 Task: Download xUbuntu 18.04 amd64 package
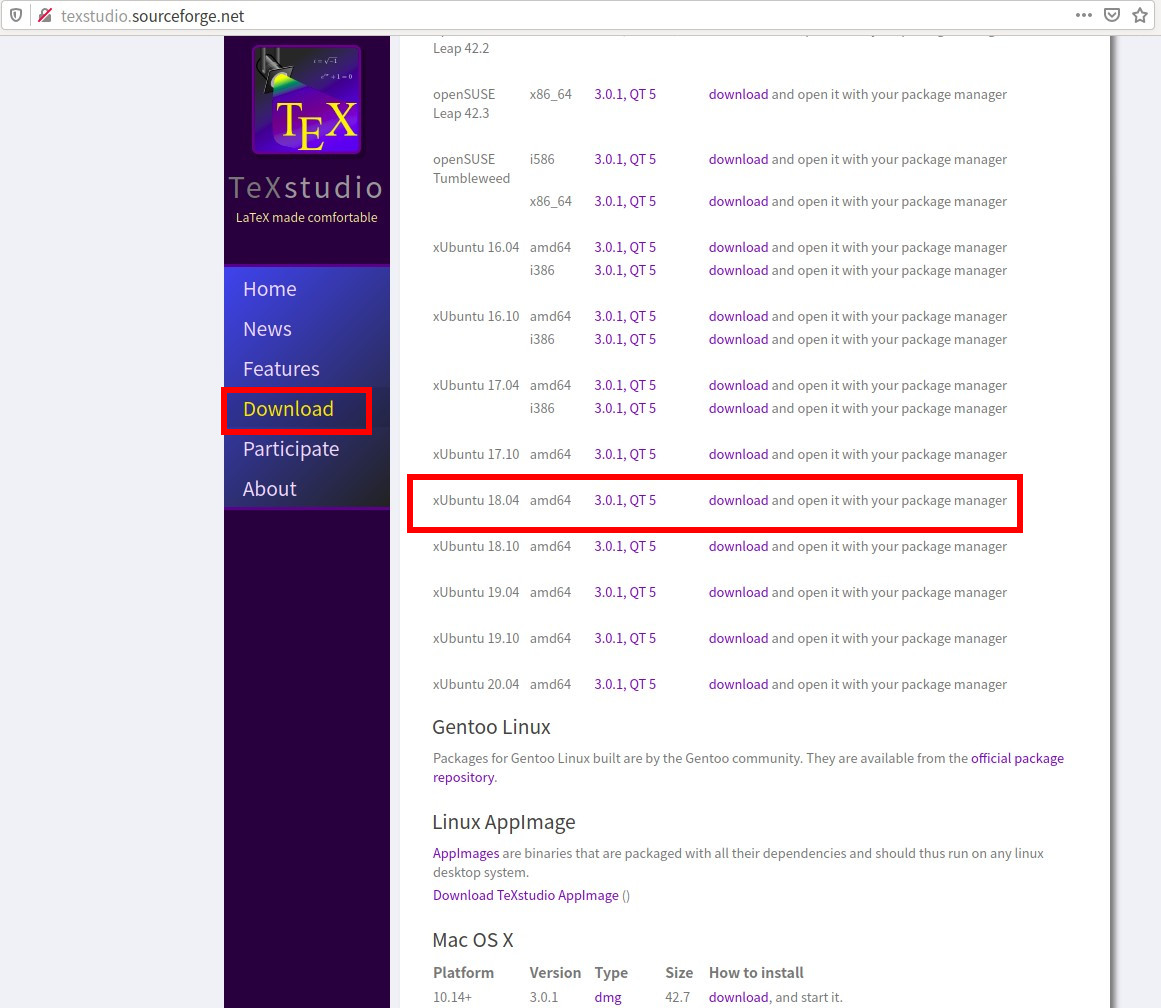tap(738, 501)
